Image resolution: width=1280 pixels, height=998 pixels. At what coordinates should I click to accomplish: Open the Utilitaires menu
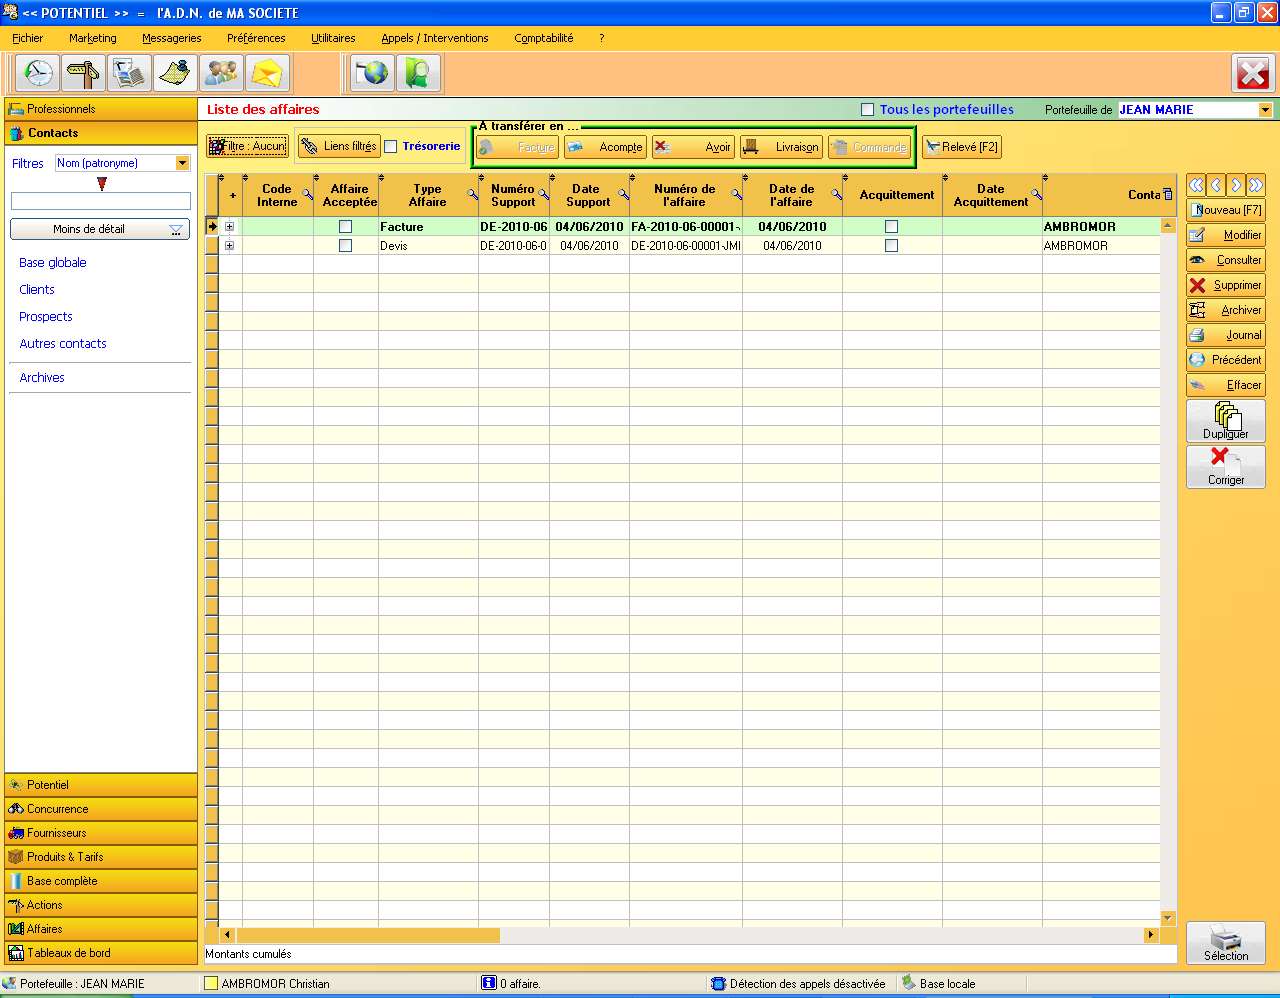point(333,38)
